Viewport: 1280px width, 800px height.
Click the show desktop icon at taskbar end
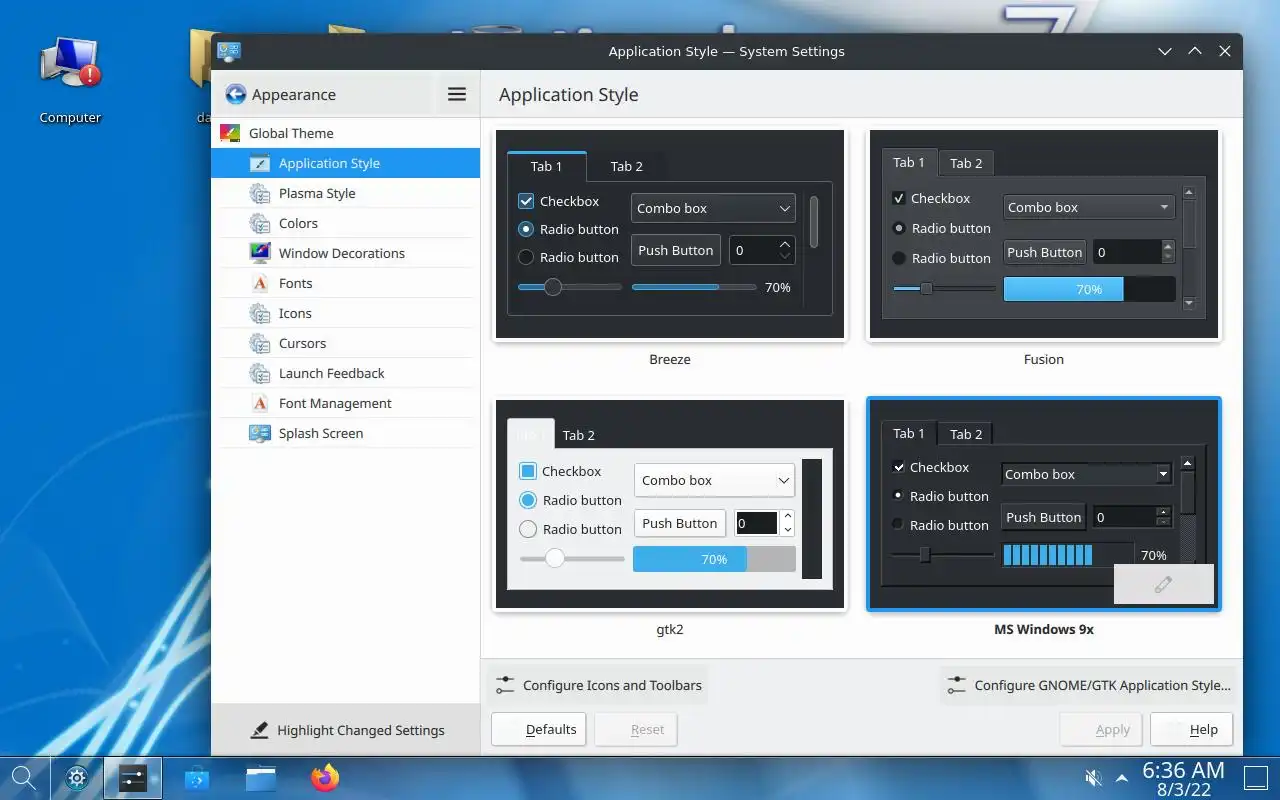tap(1254, 777)
